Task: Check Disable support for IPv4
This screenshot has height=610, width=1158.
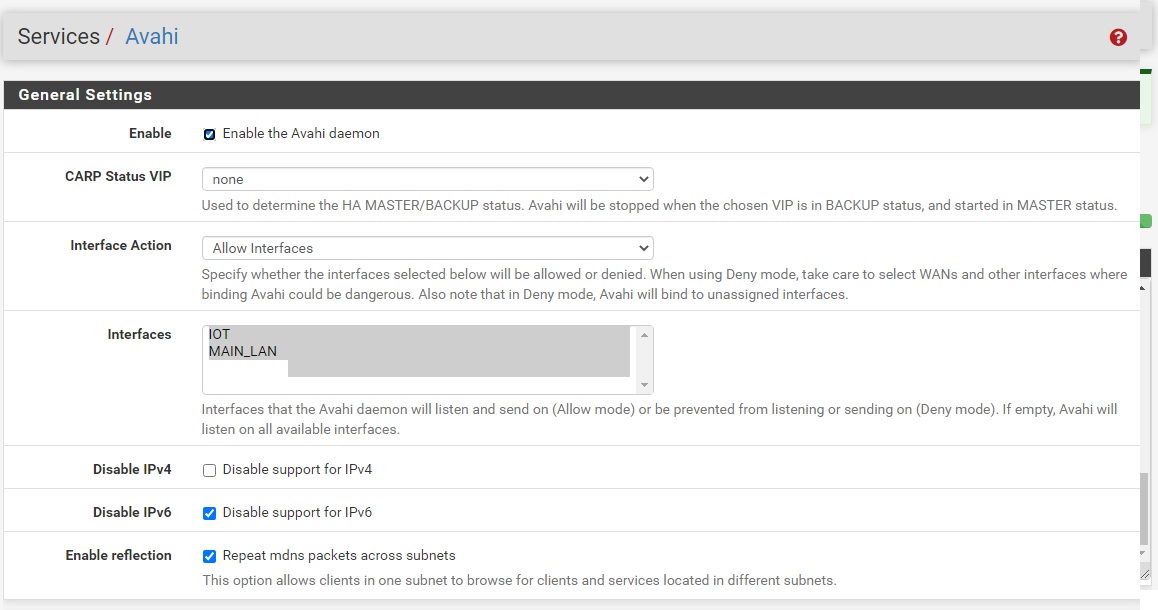Action: 209,470
